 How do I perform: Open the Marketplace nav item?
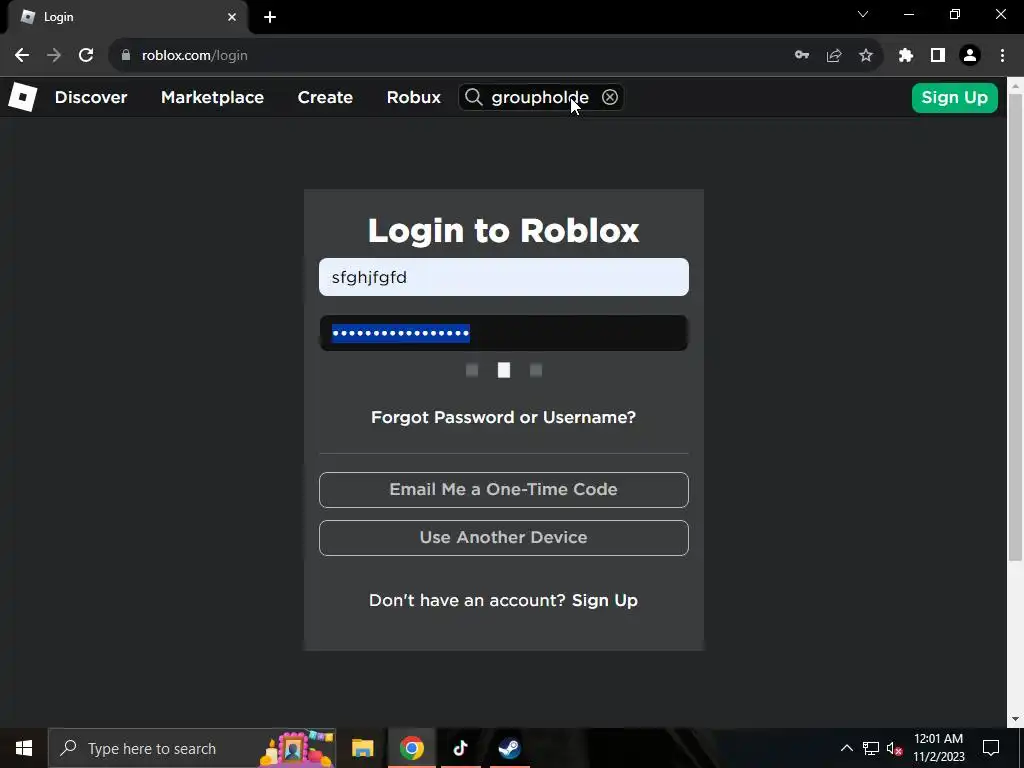pos(212,97)
